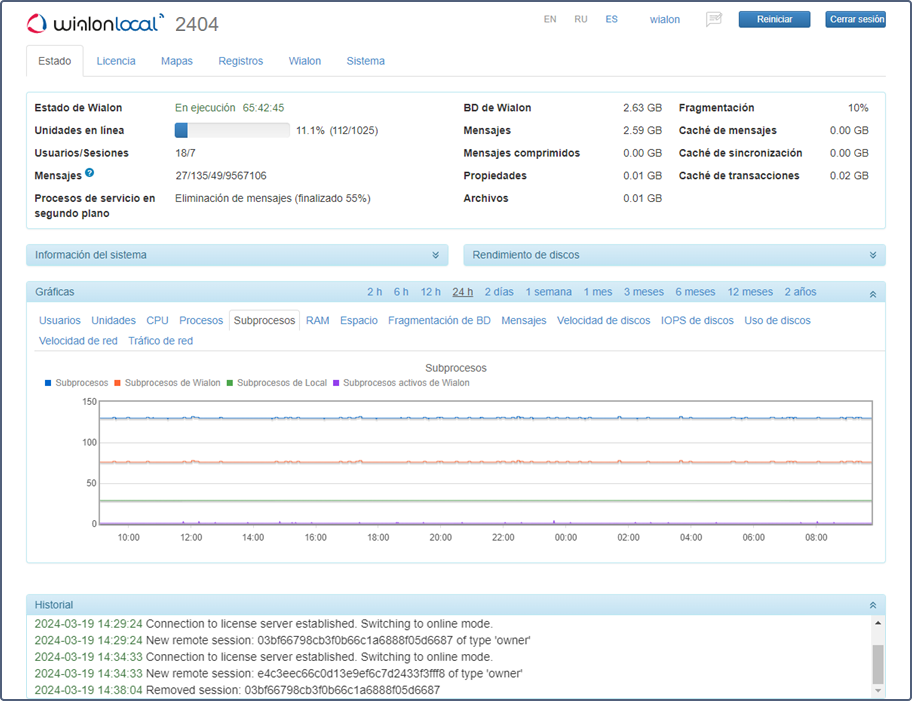Viewport: 912px width, 701px height.
Task: Toggle Subprocesos series in chart legend
Action: [76, 383]
